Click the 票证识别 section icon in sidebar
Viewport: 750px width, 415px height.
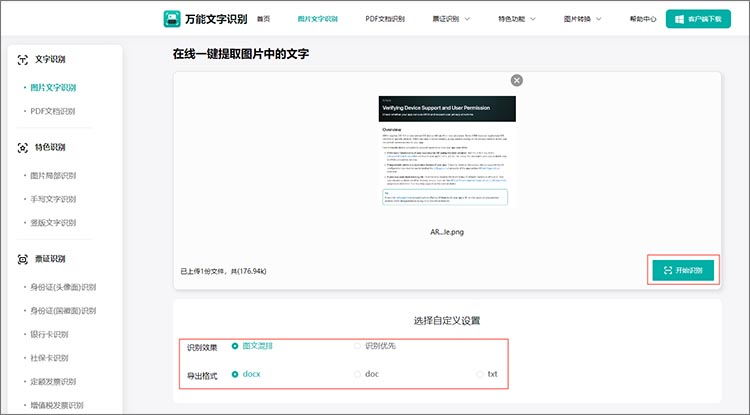pyautogui.click(x=22, y=259)
